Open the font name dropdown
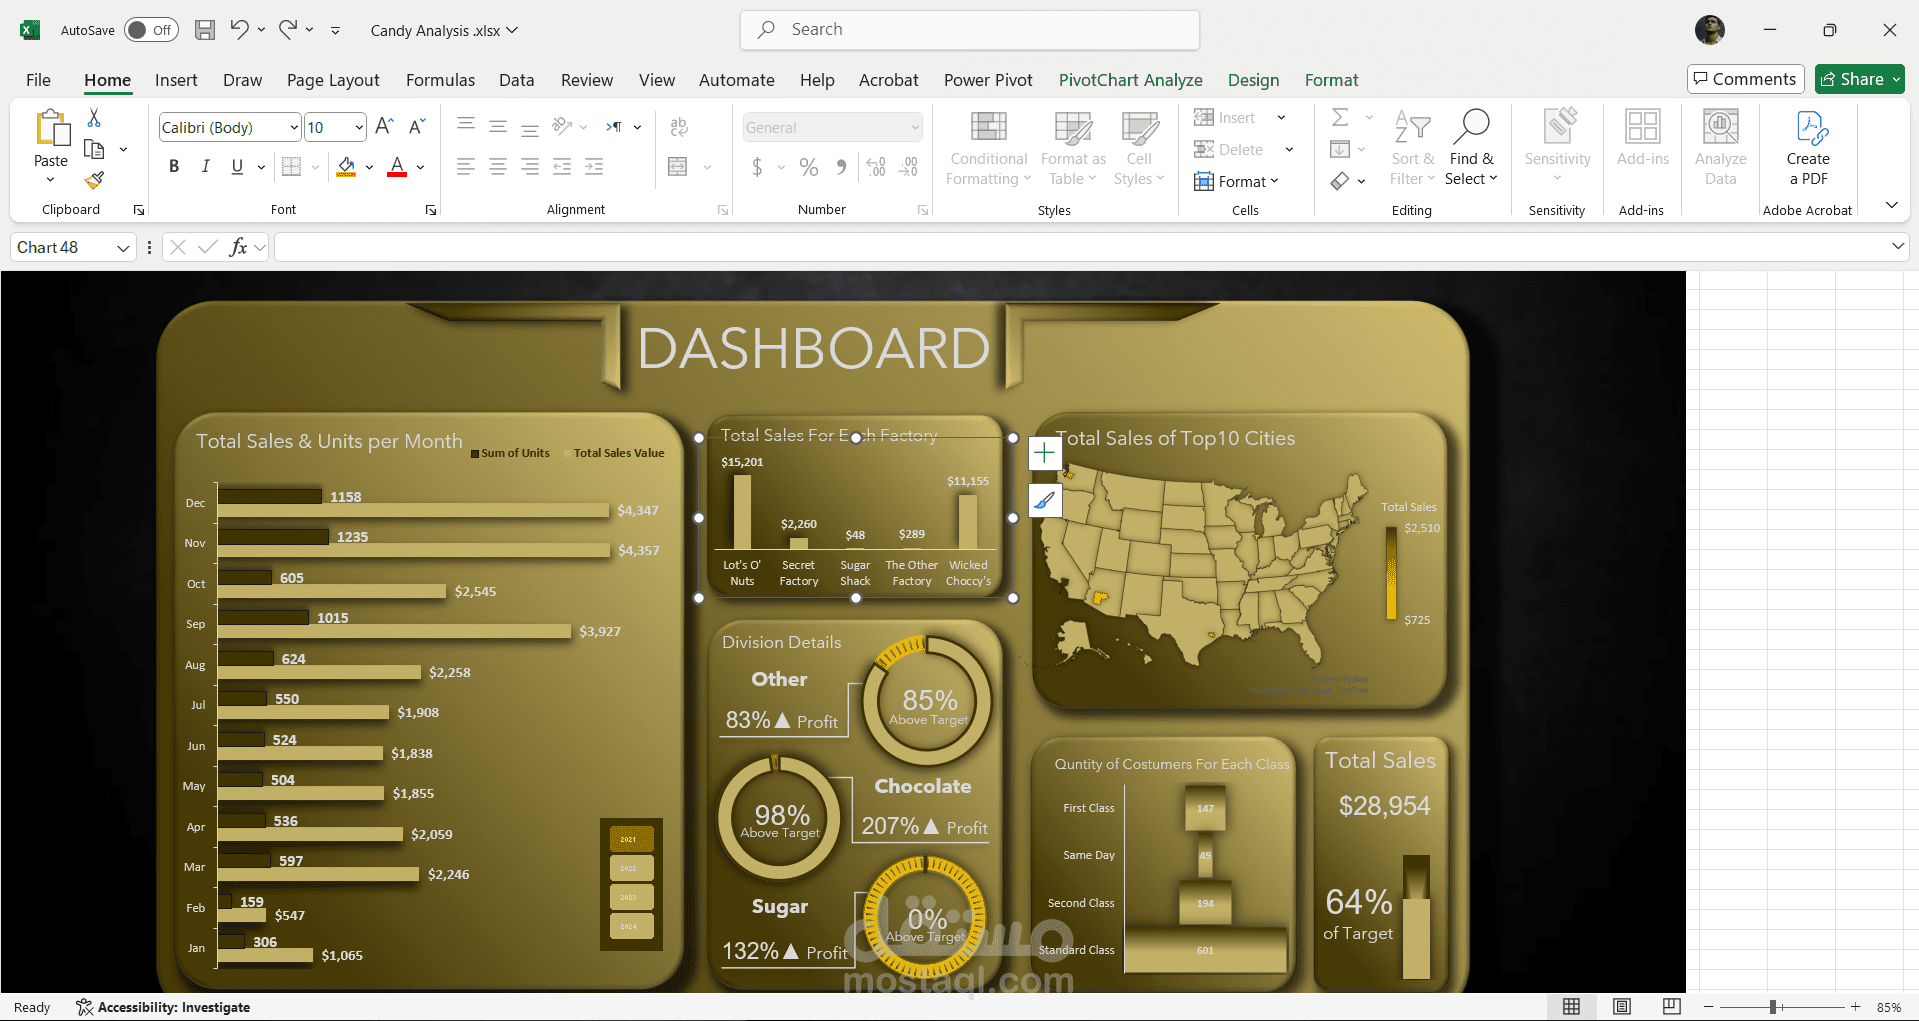Screen dimensions: 1919x1021 click(x=293, y=128)
